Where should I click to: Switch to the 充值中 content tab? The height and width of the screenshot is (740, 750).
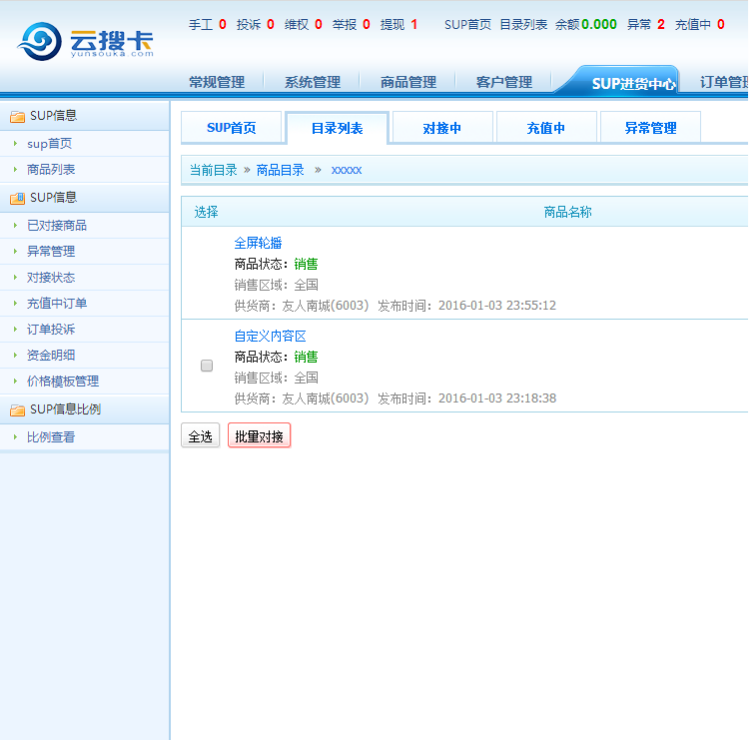pyautogui.click(x=546, y=128)
